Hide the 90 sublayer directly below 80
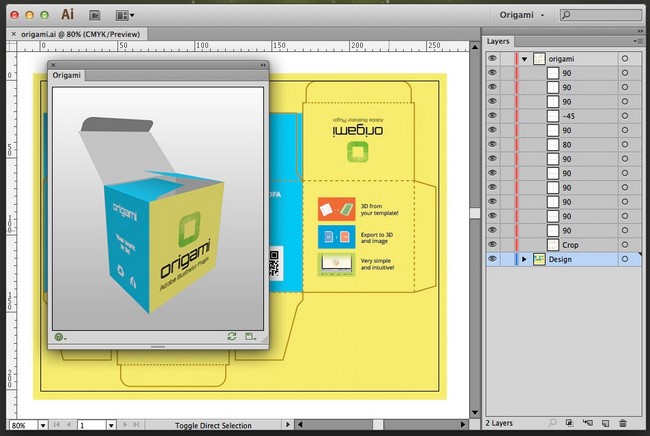650x436 pixels. 492,158
